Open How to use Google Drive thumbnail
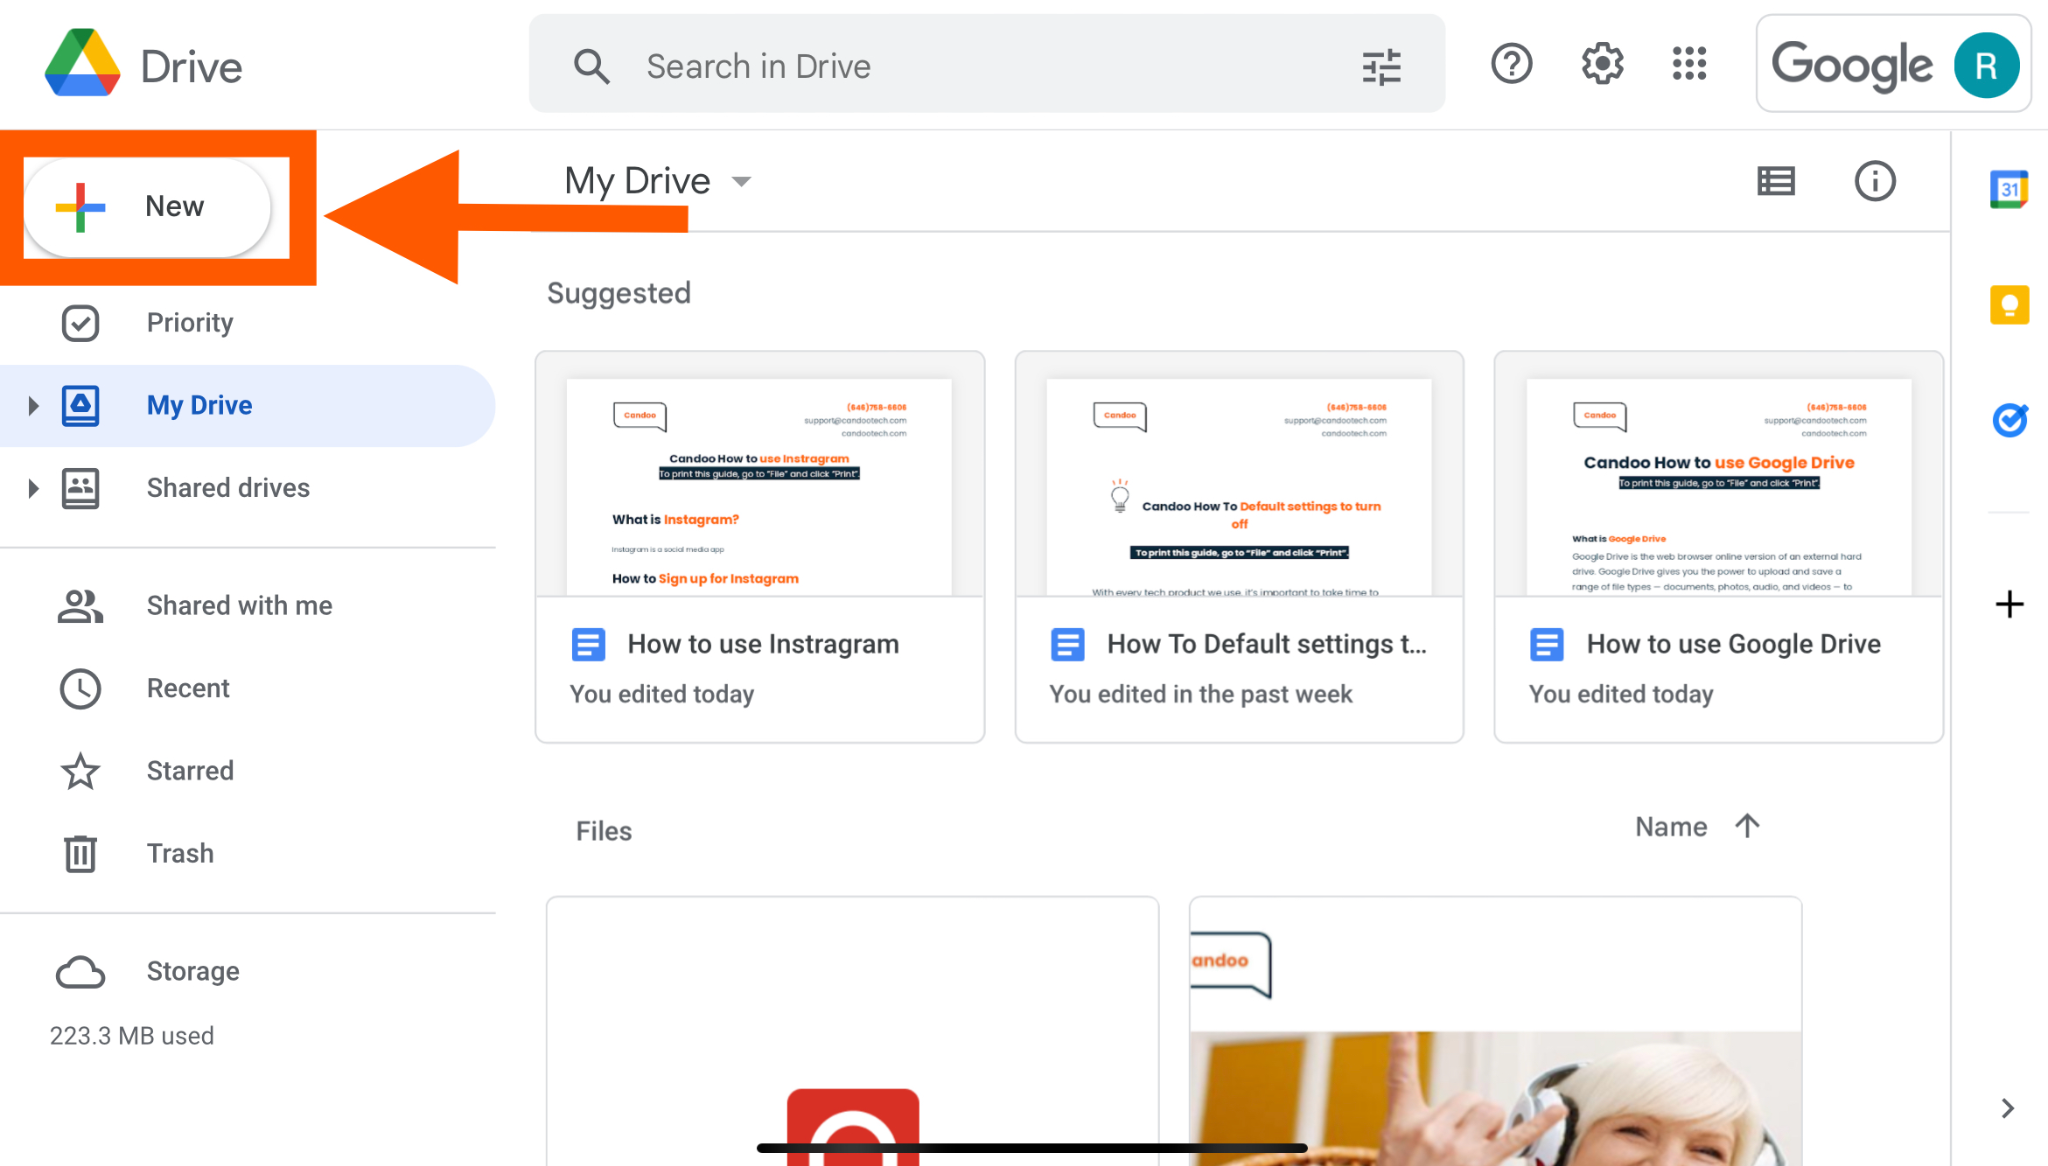Screen dimensions: 2048x1166 [x=1719, y=474]
